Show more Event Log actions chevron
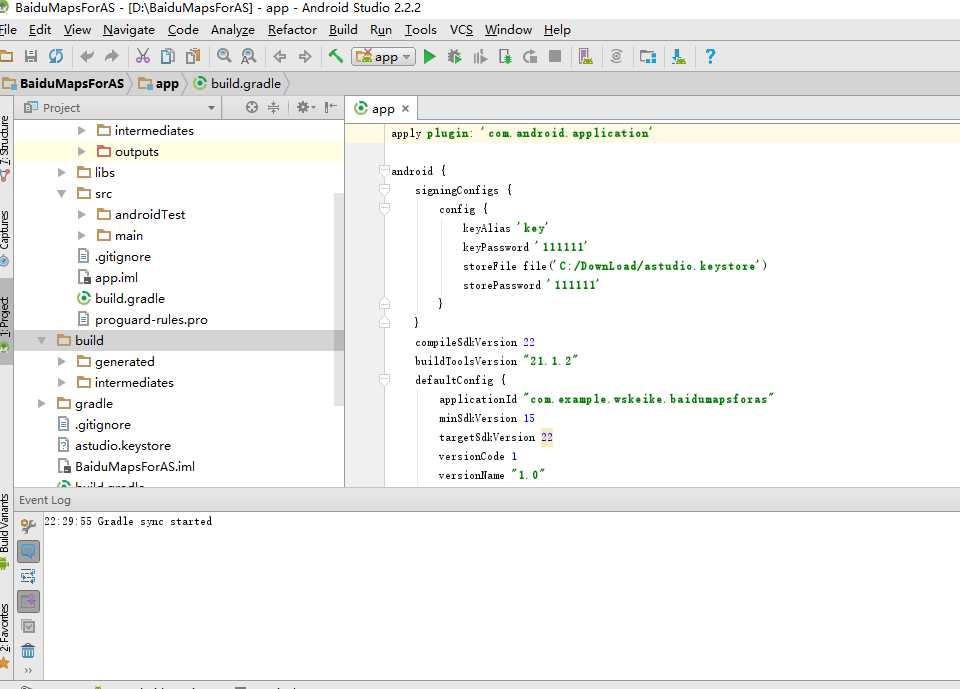This screenshot has height=689, width=960. 28,671
